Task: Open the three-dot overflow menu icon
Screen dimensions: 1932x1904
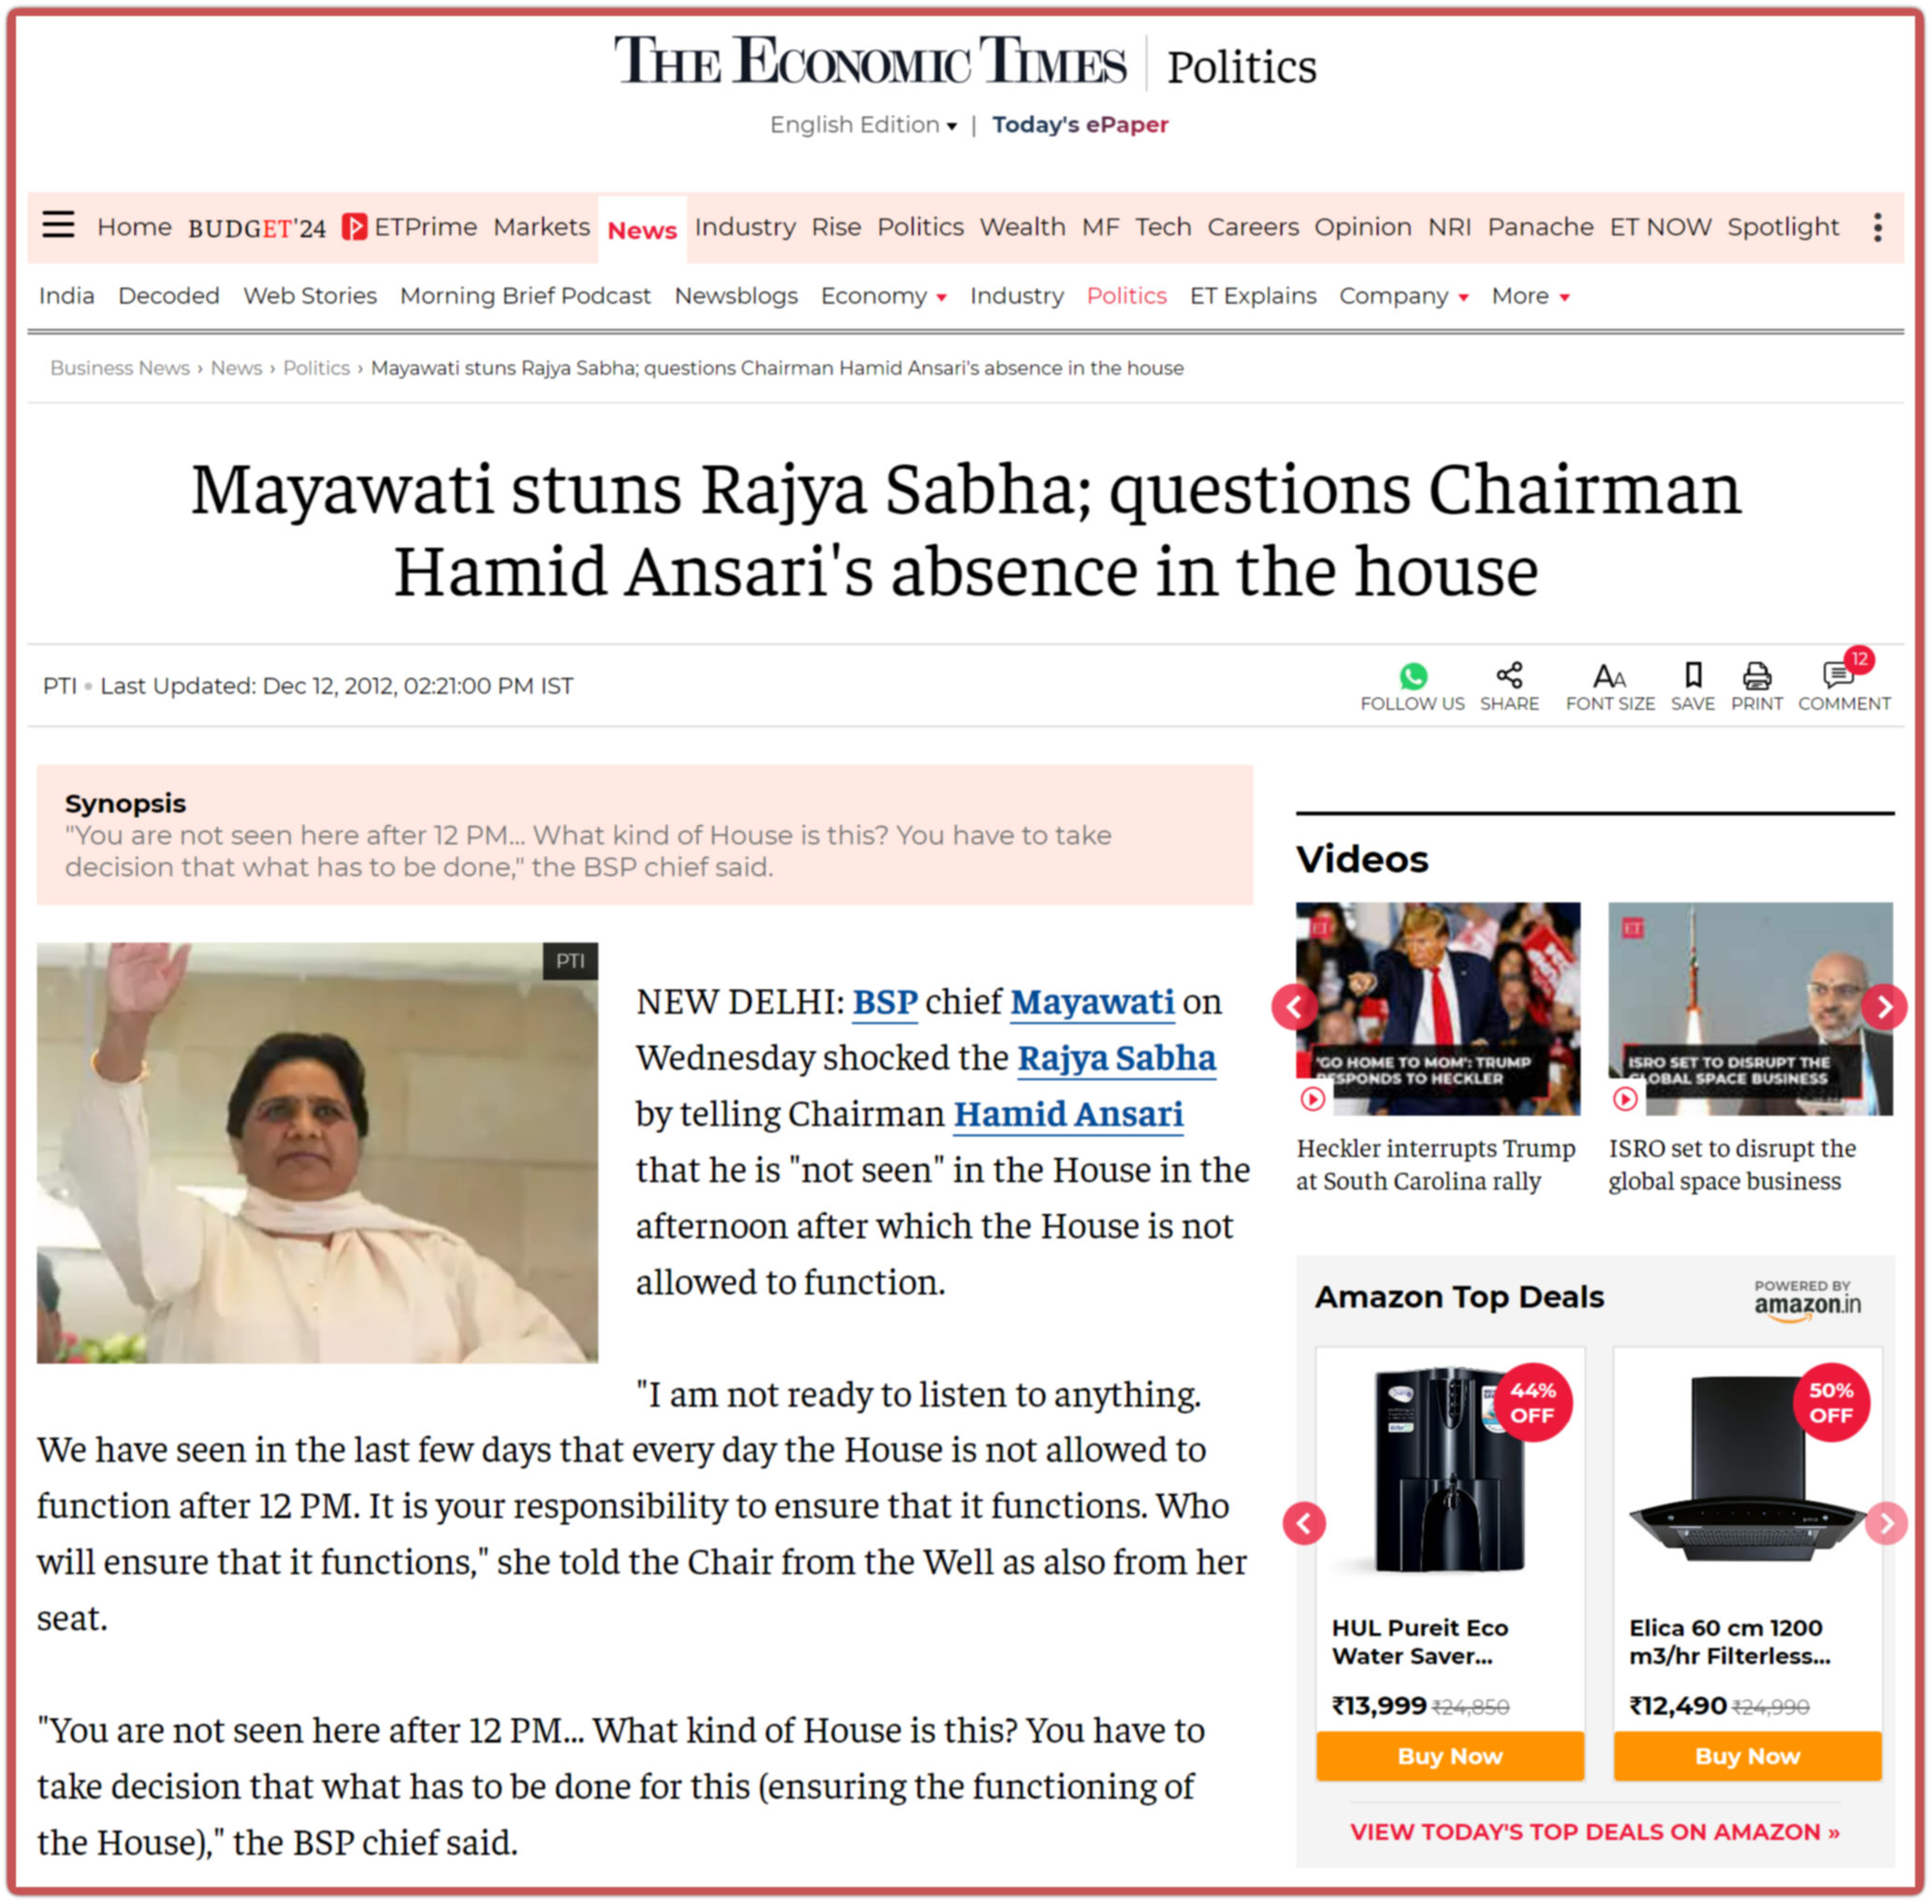Action: (1878, 227)
